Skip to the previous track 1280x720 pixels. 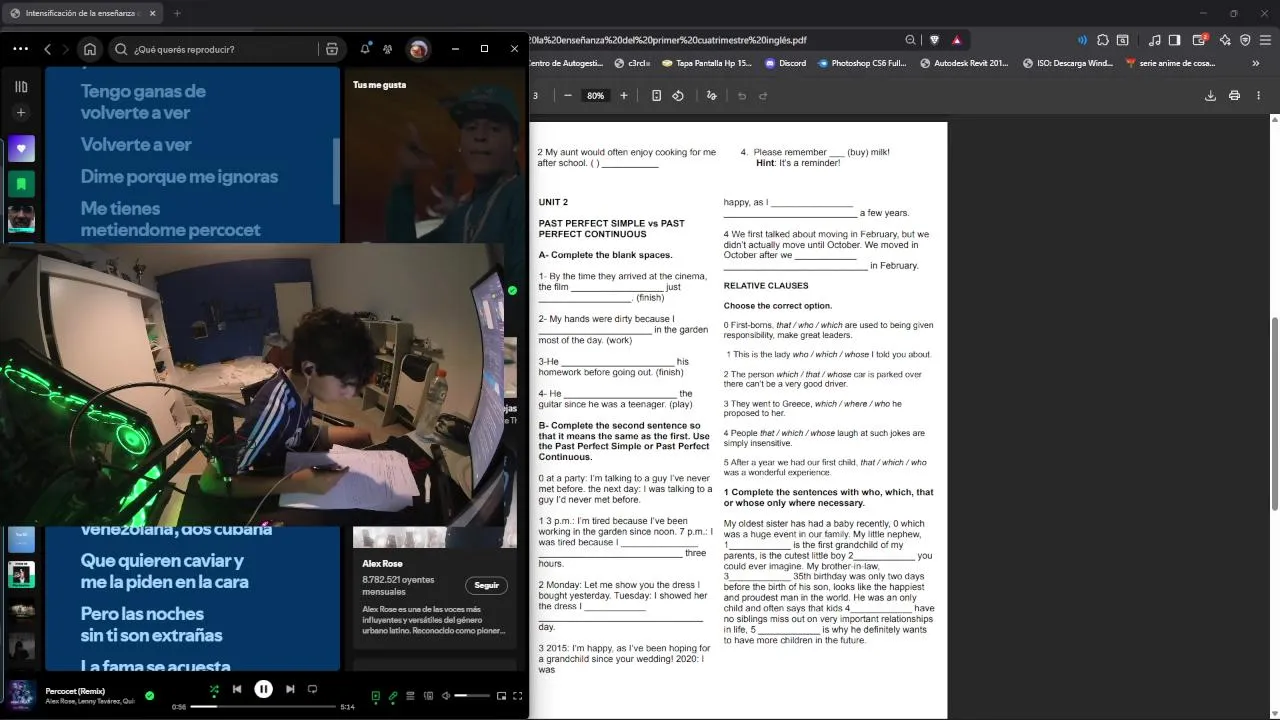pyautogui.click(x=237, y=689)
